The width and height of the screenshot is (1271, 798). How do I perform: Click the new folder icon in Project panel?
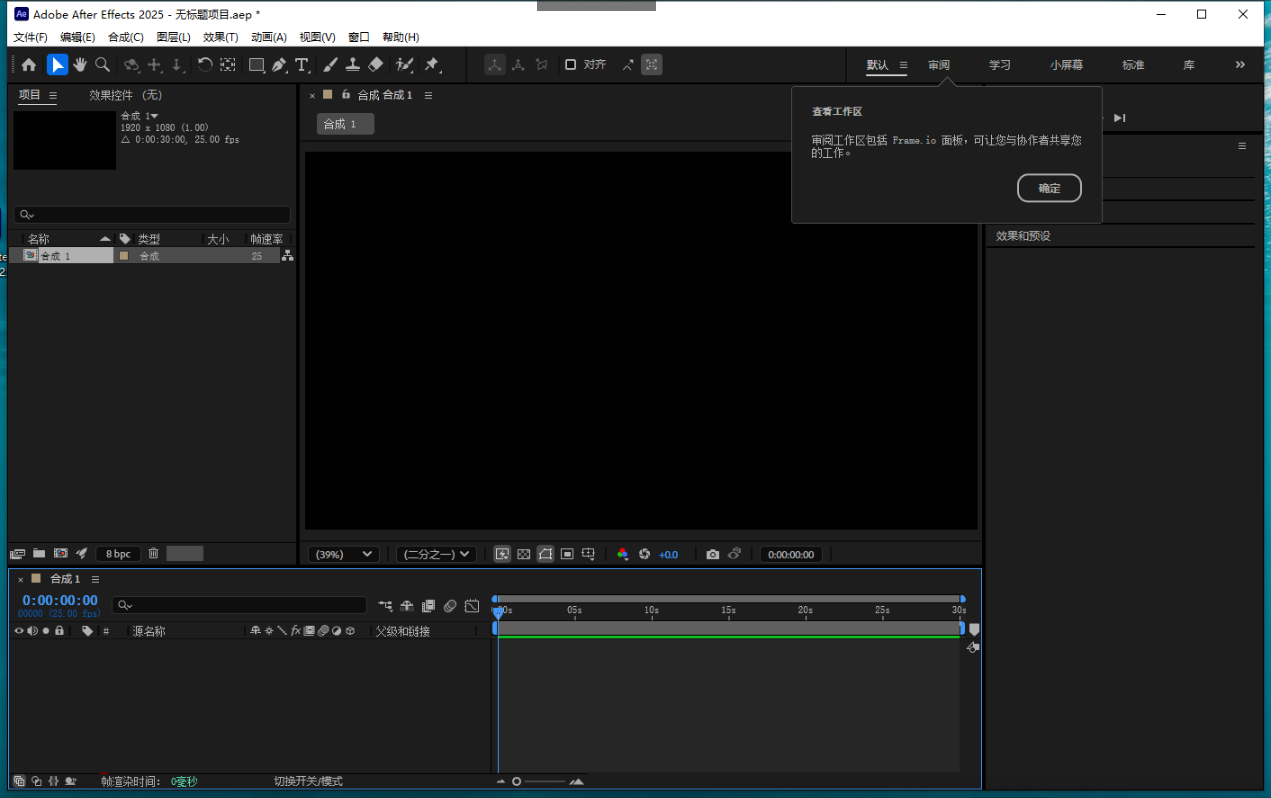[x=39, y=553]
